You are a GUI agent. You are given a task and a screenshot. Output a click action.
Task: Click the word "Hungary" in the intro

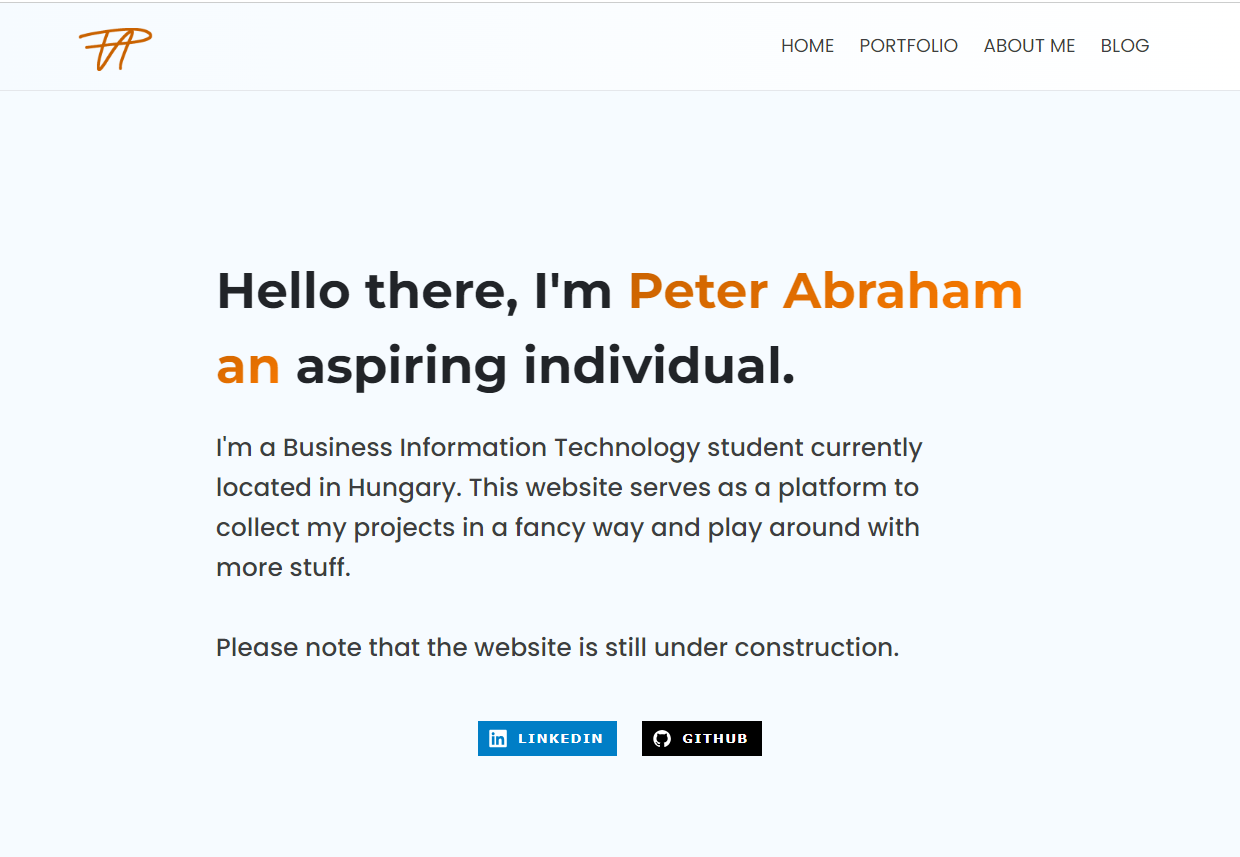pyautogui.click(x=400, y=487)
